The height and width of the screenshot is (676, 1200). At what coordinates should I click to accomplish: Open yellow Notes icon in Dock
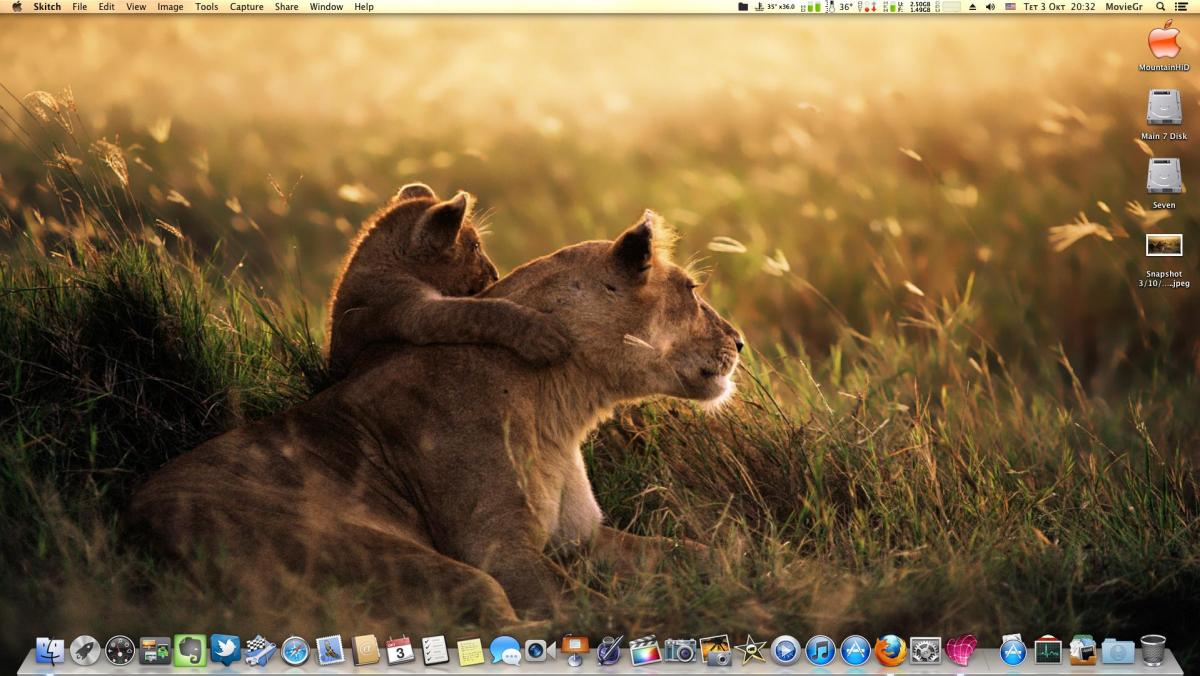[470, 651]
